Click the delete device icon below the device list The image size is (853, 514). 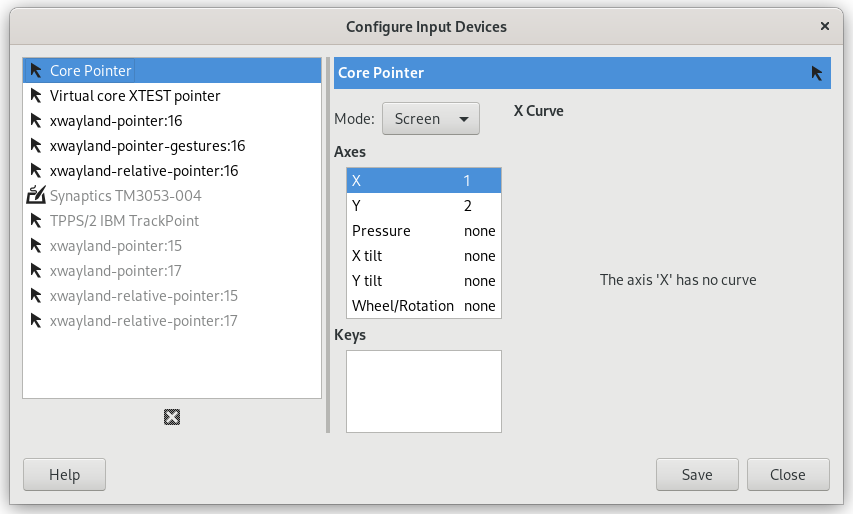coord(172,417)
